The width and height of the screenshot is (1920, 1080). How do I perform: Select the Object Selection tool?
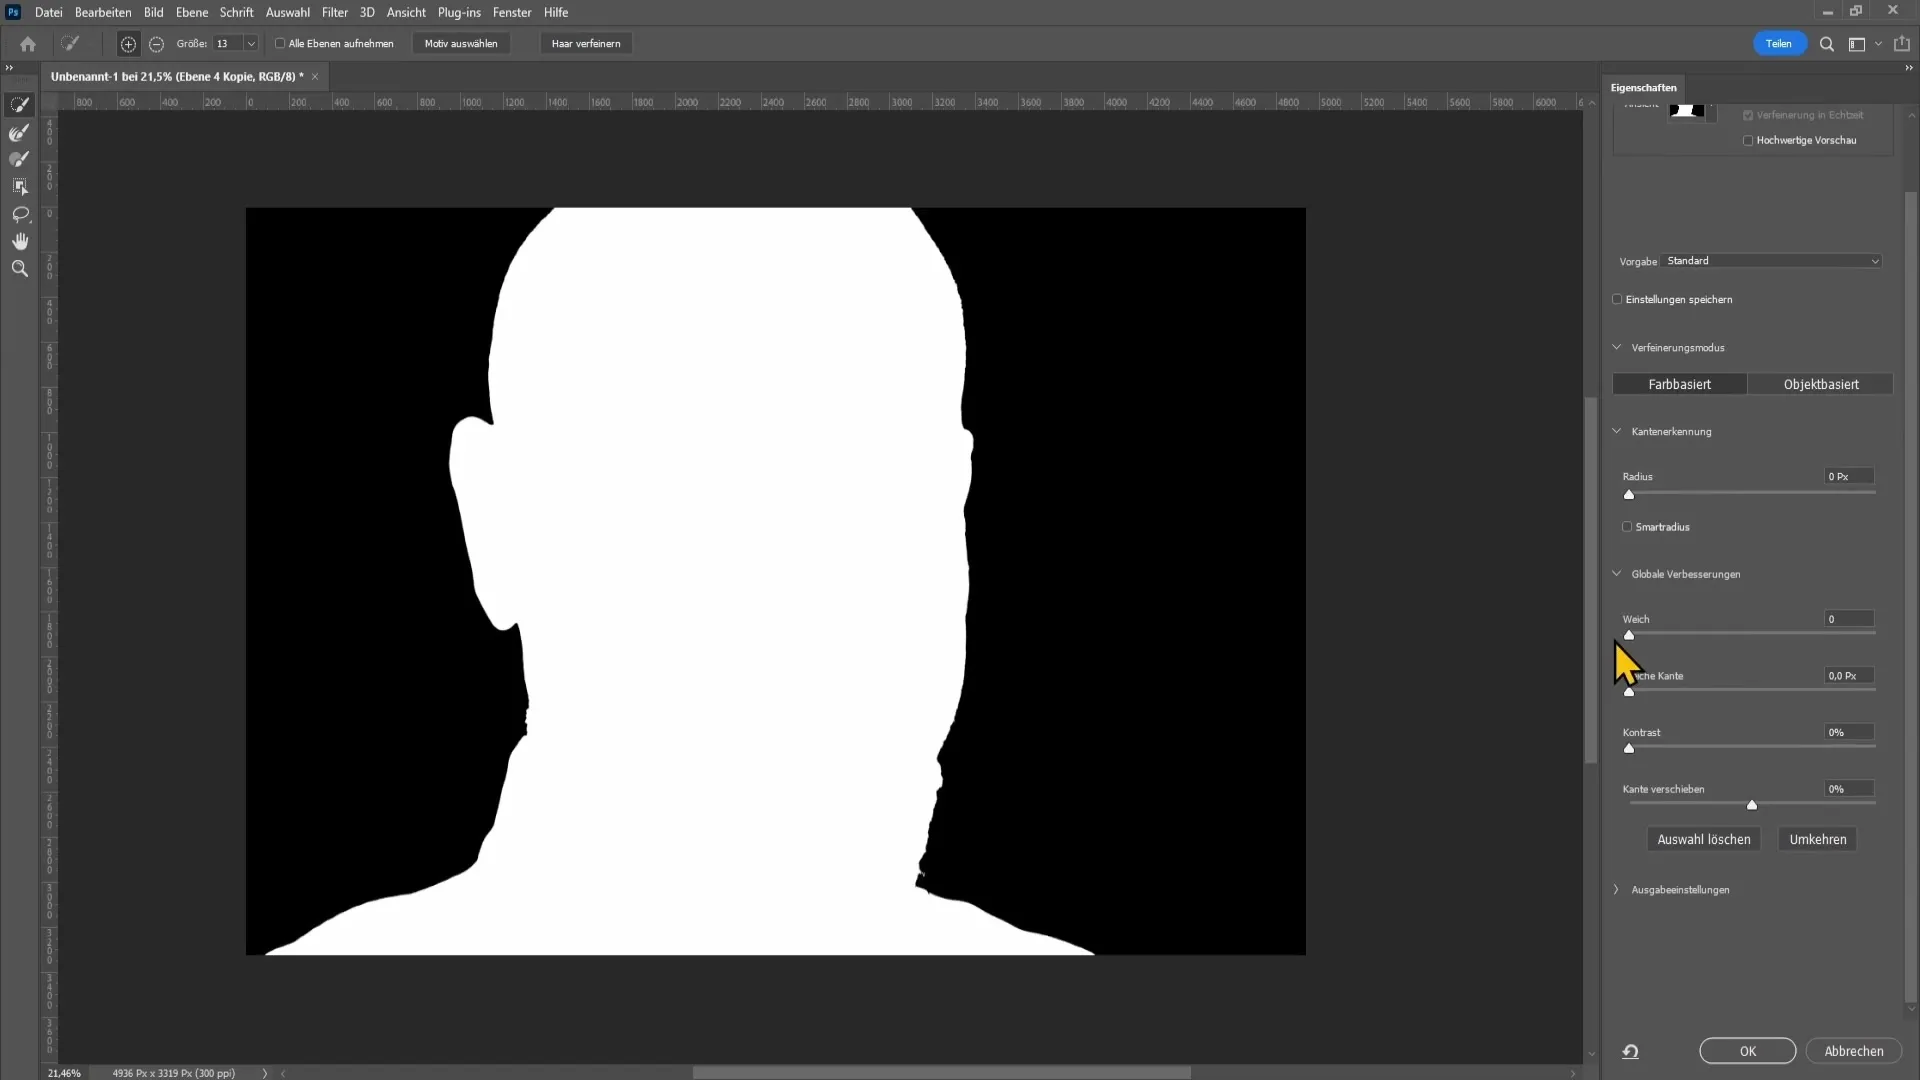coord(20,187)
